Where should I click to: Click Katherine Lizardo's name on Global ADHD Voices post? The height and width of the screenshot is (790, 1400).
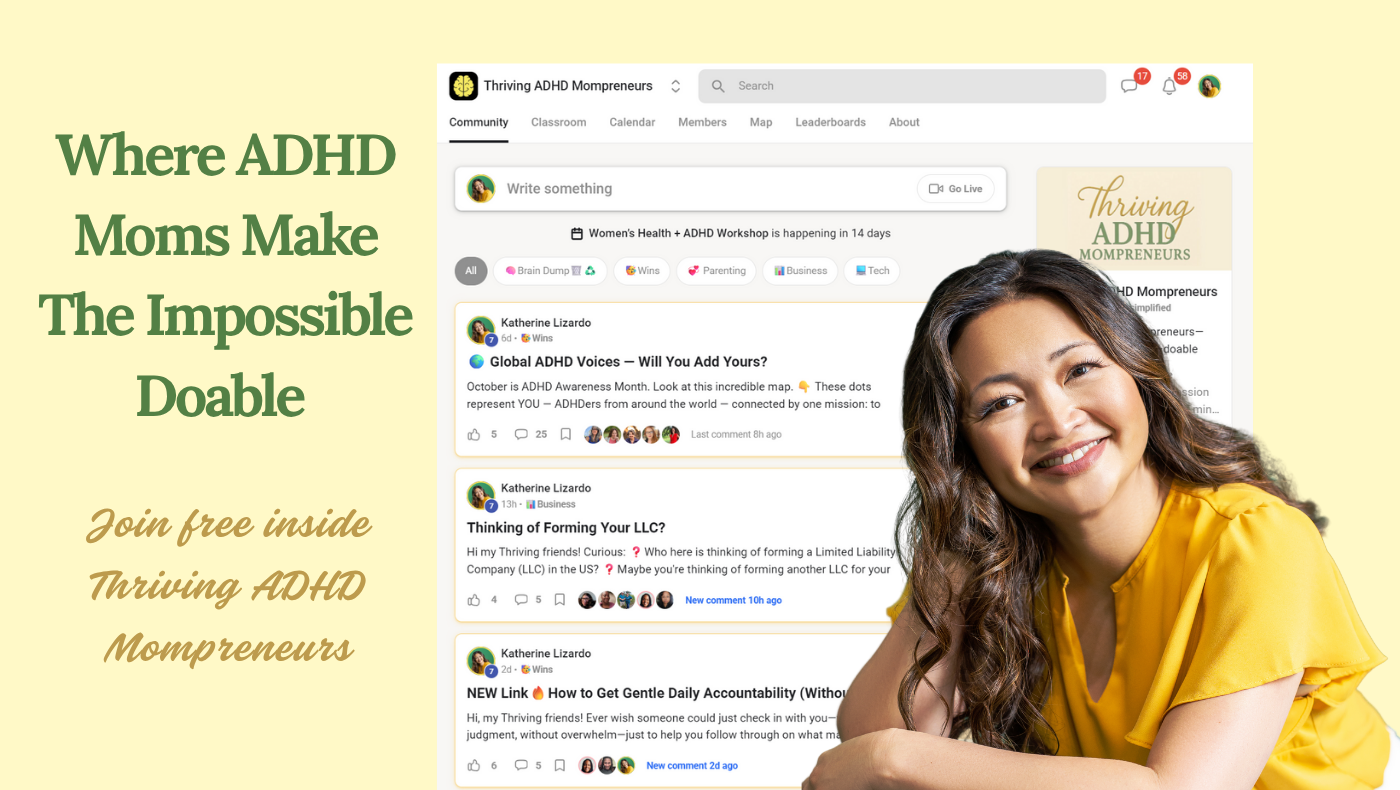546,323
